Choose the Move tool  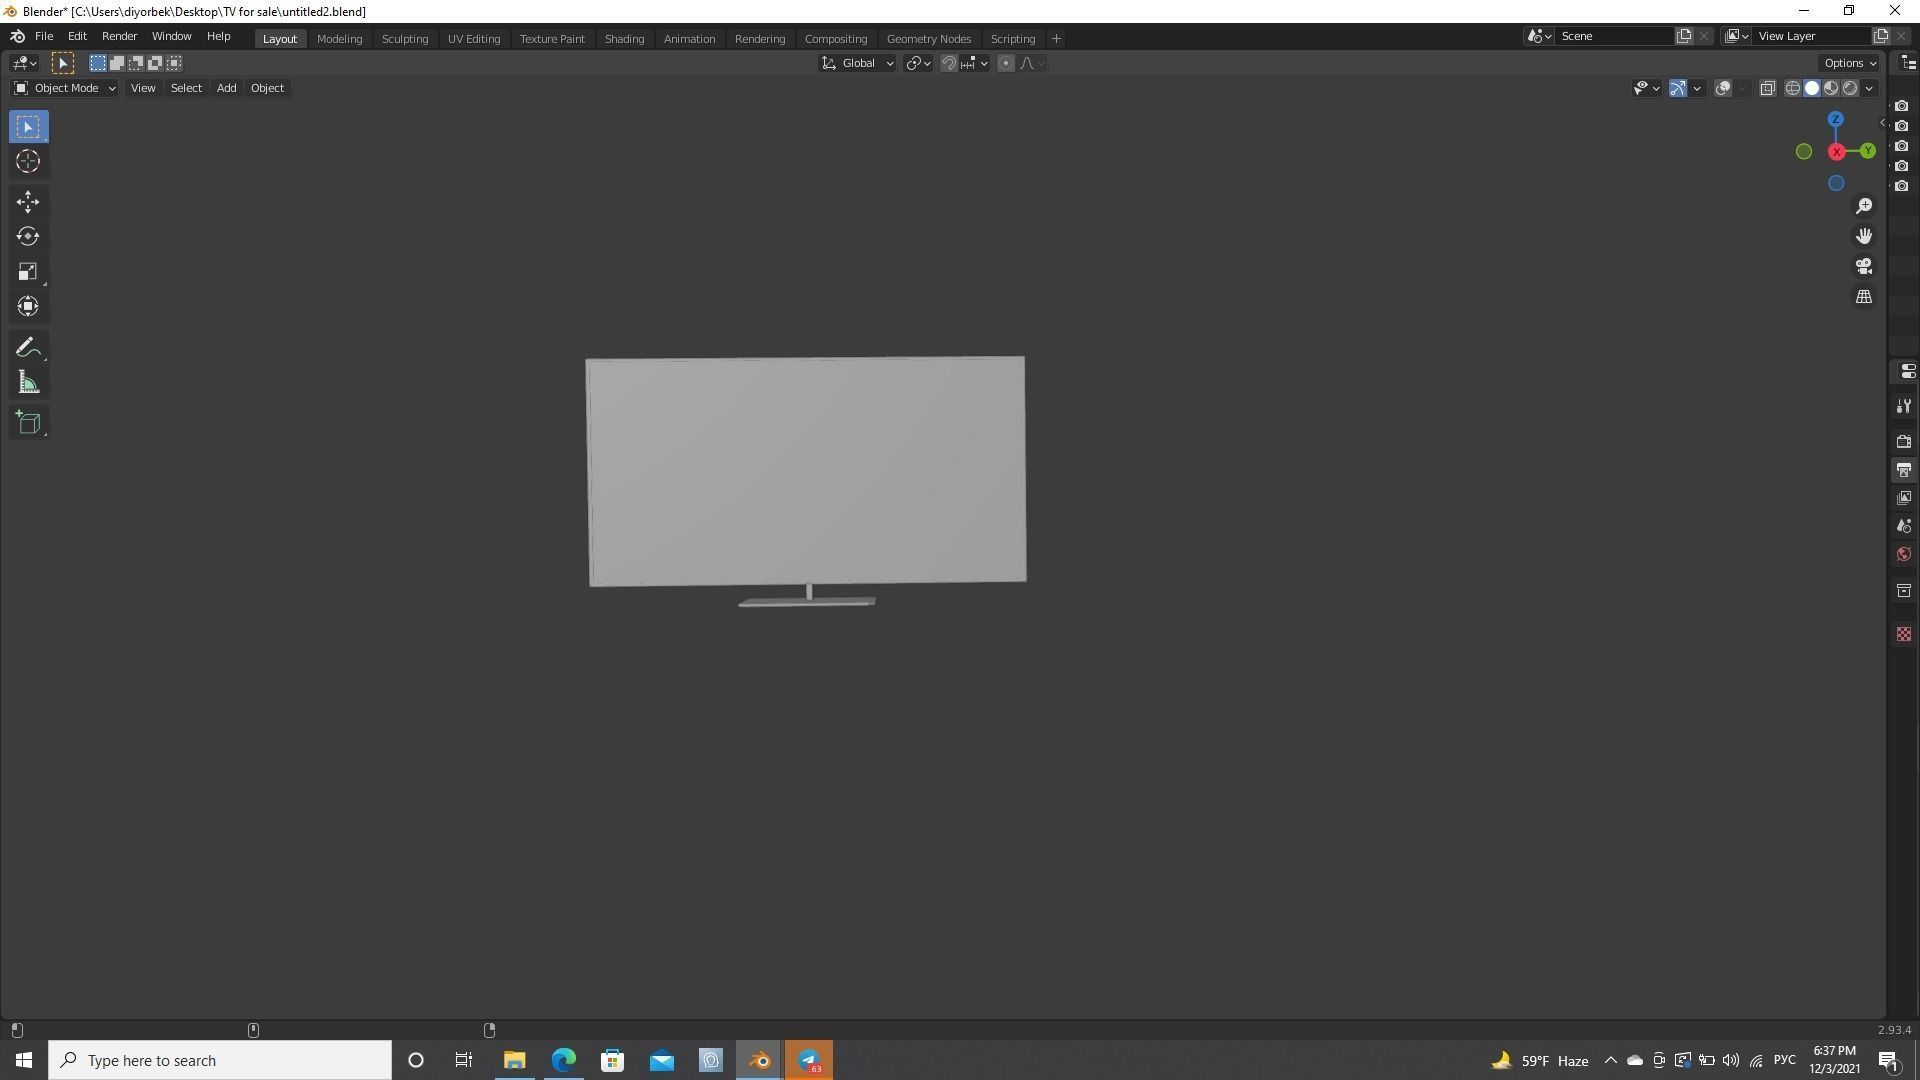28,202
